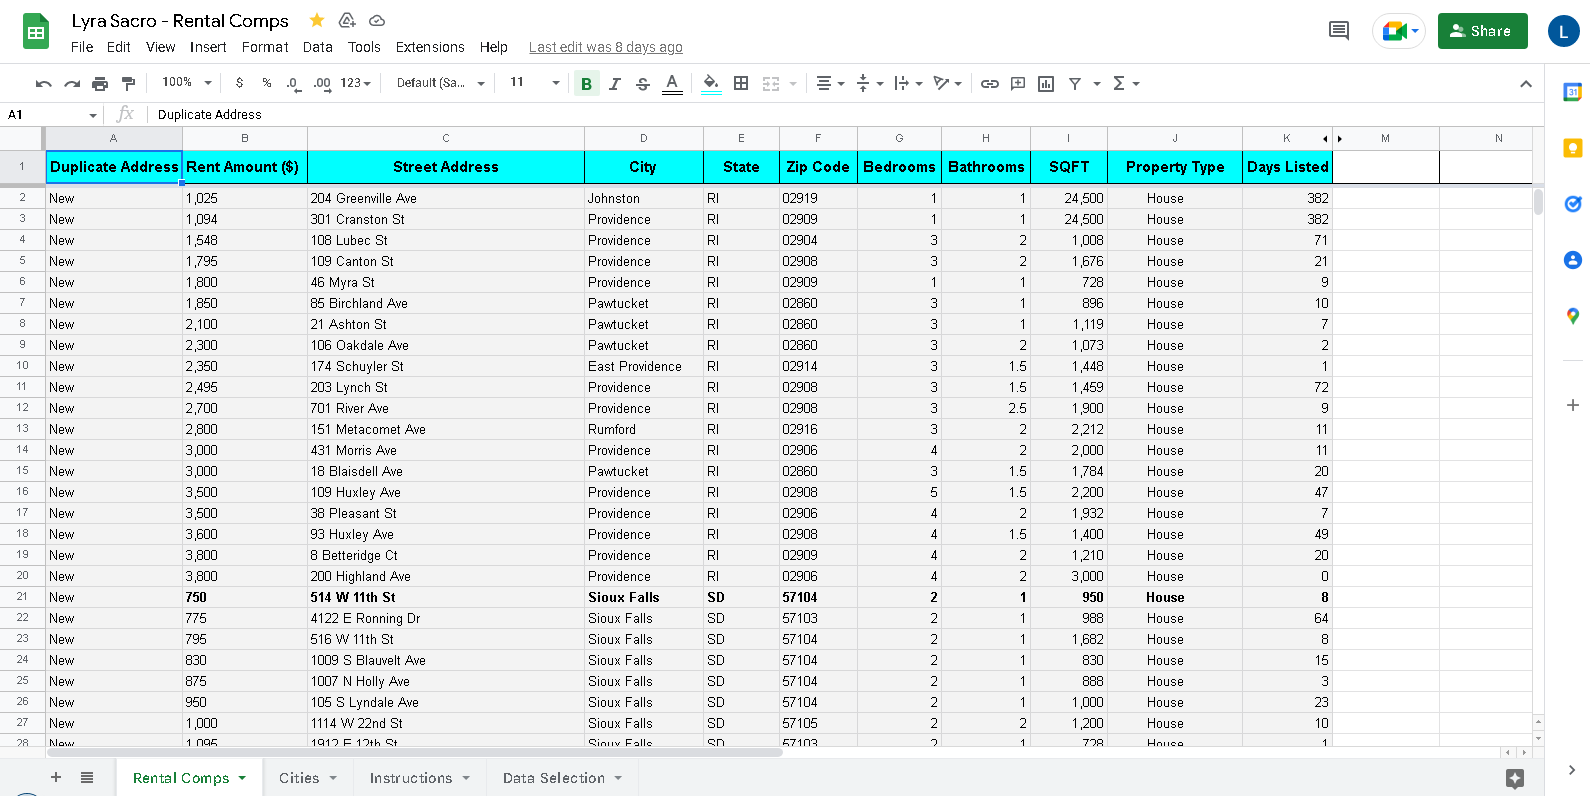Open the zoom level dropdown
1590x796 pixels.
187,83
